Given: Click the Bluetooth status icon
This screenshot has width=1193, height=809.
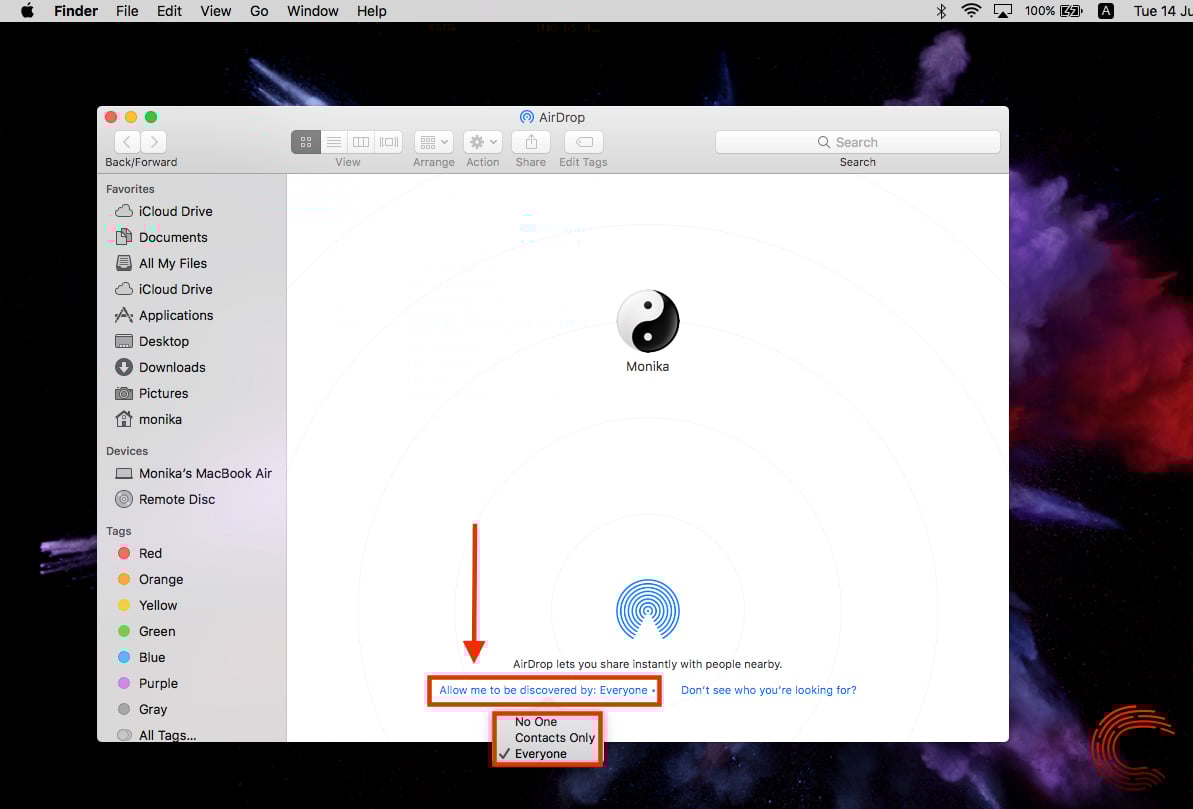Looking at the screenshot, I should pyautogui.click(x=941, y=11).
